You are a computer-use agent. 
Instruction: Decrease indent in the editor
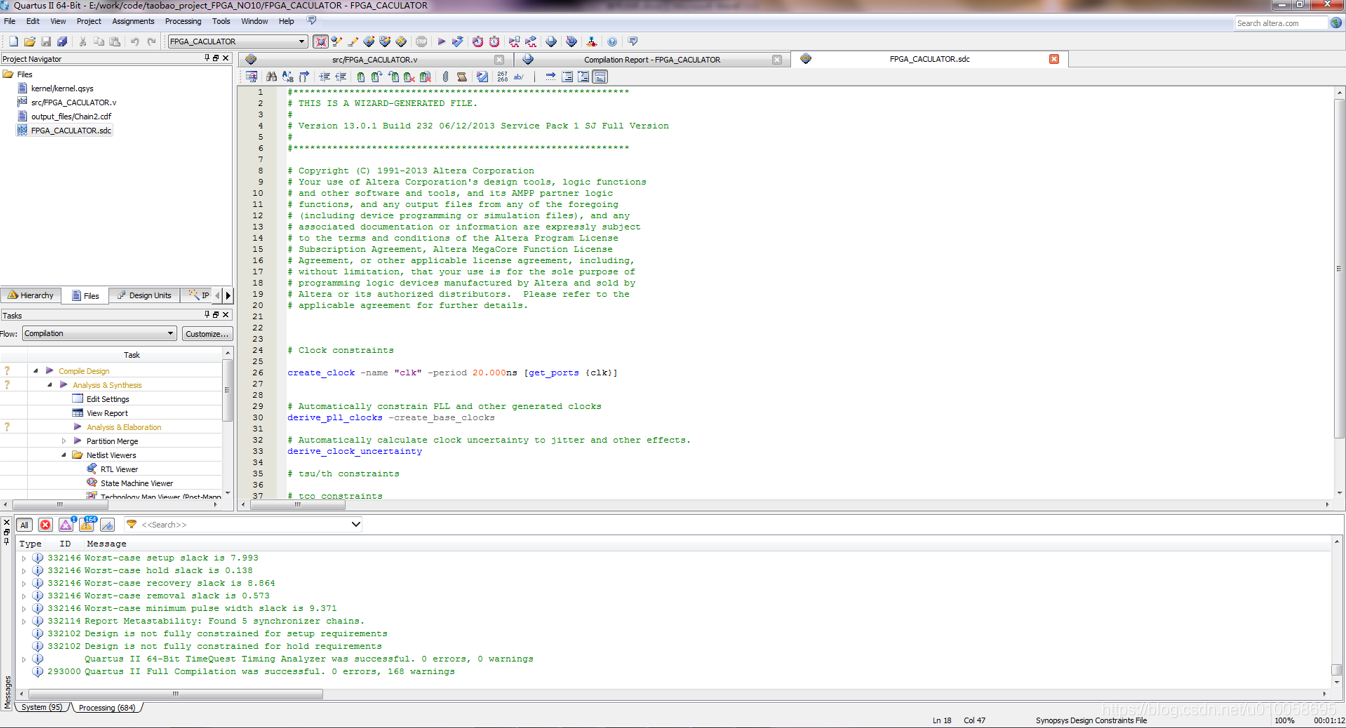tap(341, 77)
